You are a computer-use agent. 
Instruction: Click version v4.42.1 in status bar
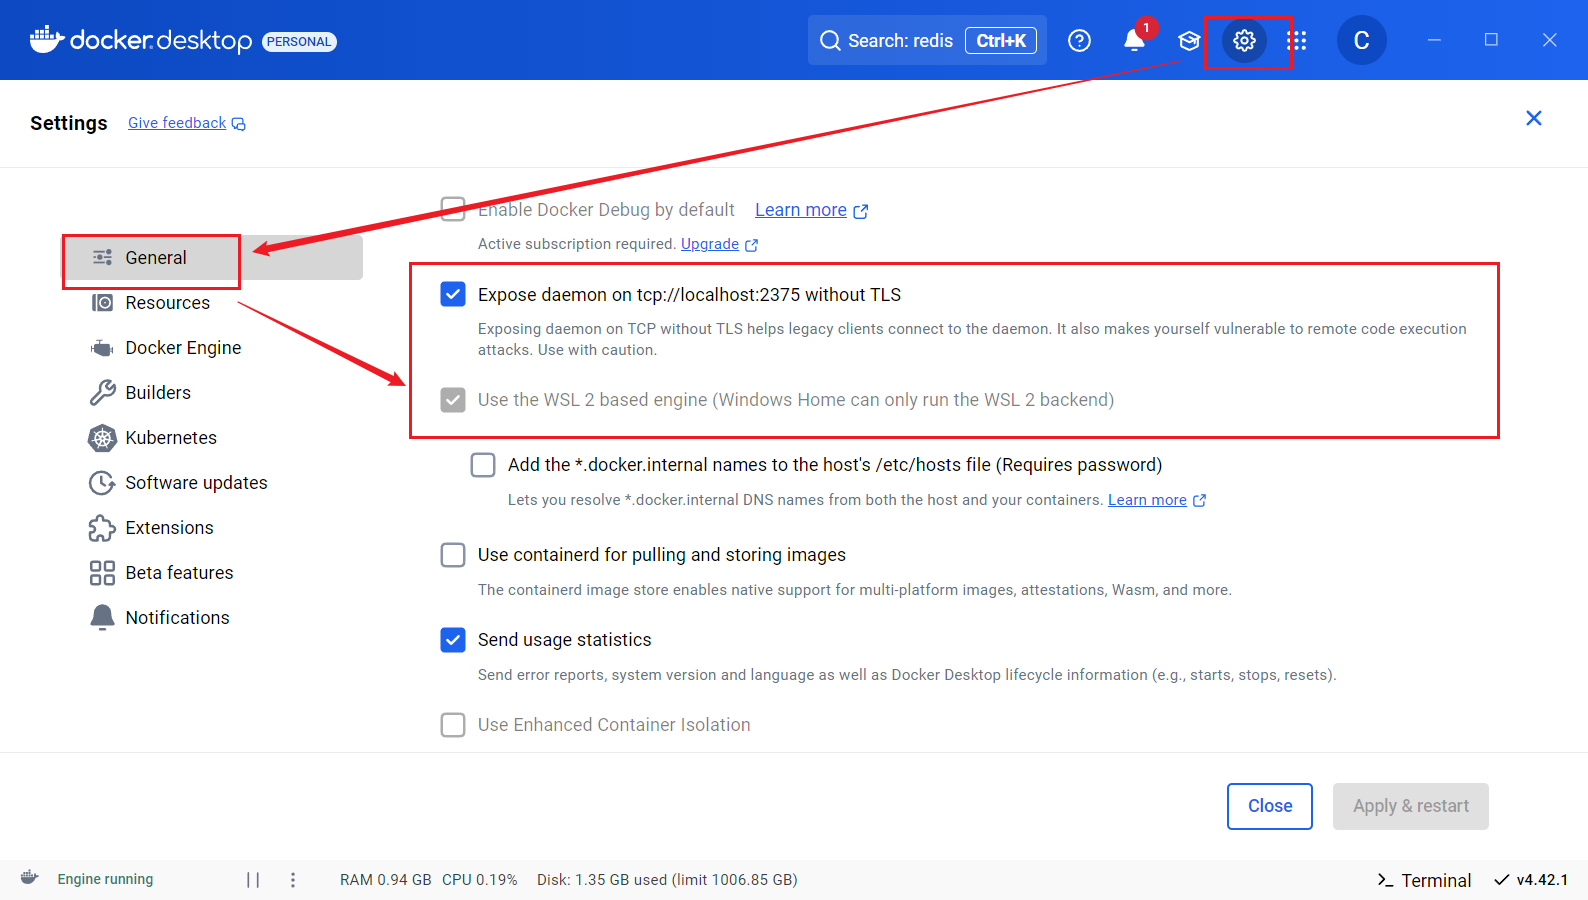point(1542,880)
